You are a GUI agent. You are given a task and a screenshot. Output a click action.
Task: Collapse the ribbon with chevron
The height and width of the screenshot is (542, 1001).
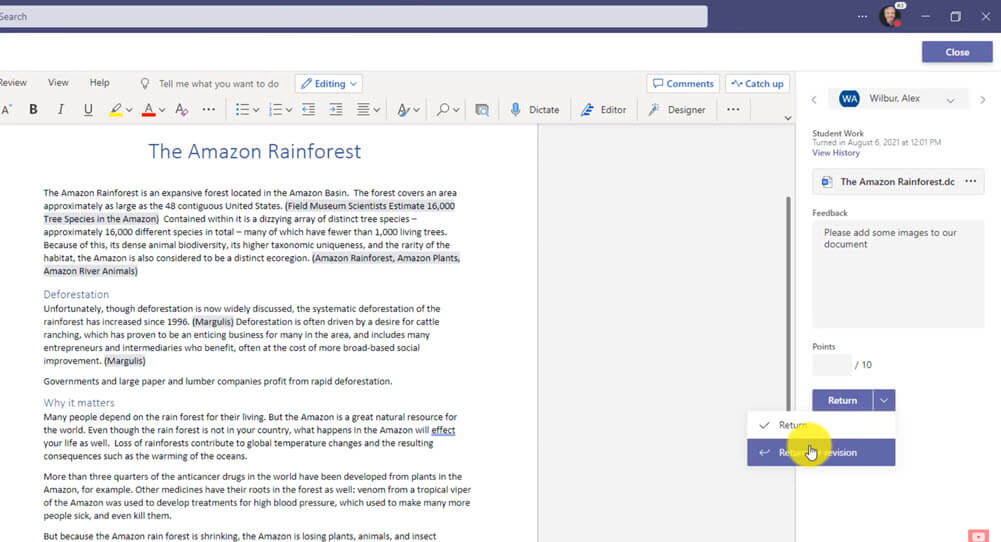pyautogui.click(x=788, y=118)
